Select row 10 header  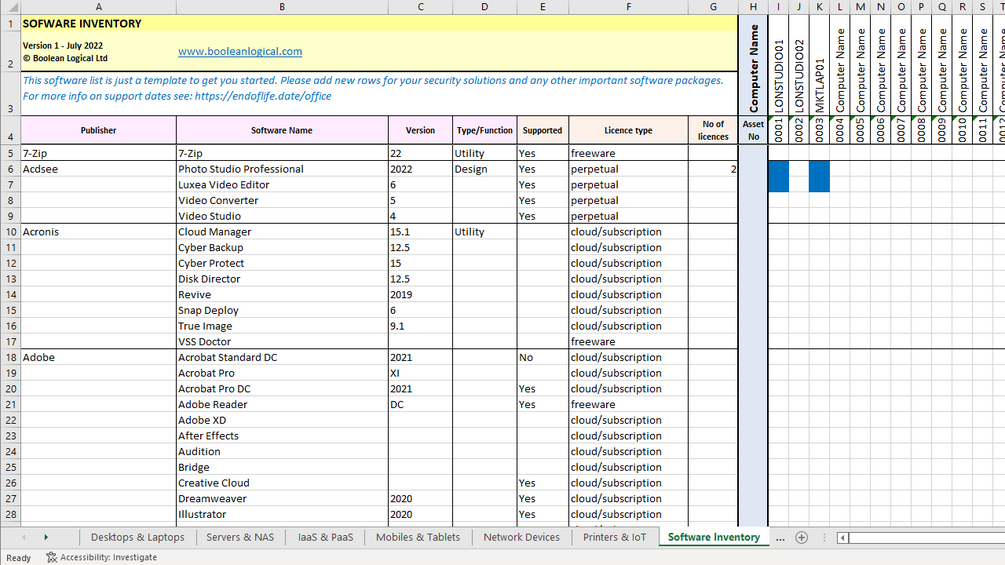click(x=10, y=232)
